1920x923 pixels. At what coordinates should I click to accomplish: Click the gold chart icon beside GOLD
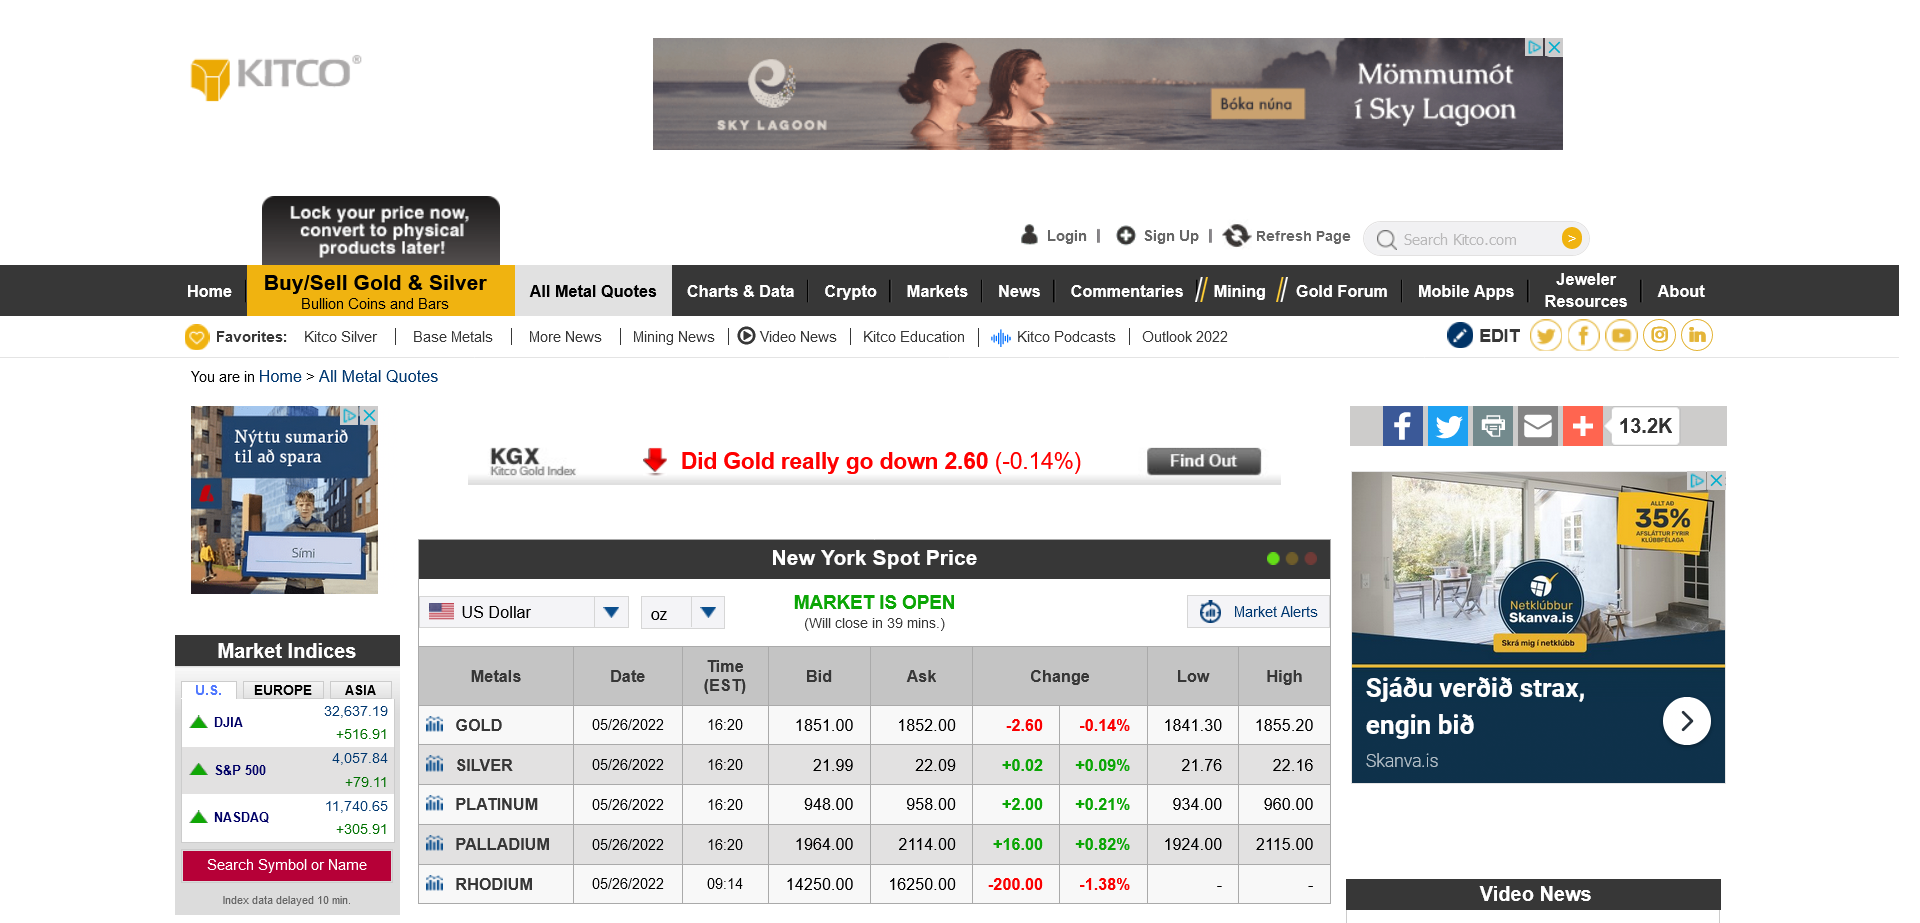(435, 725)
